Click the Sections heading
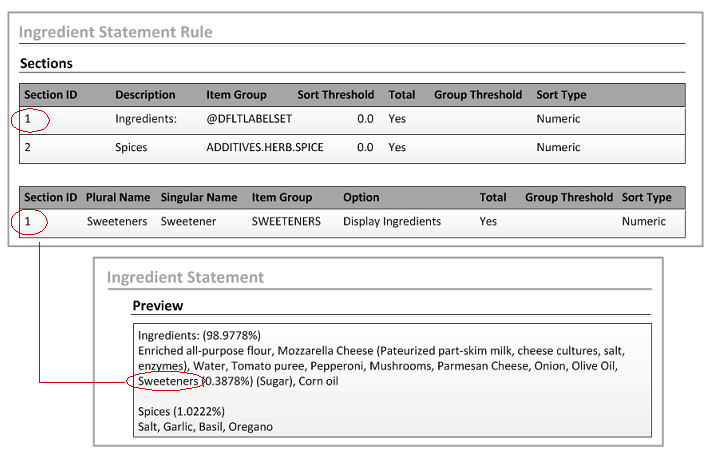 tap(46, 64)
